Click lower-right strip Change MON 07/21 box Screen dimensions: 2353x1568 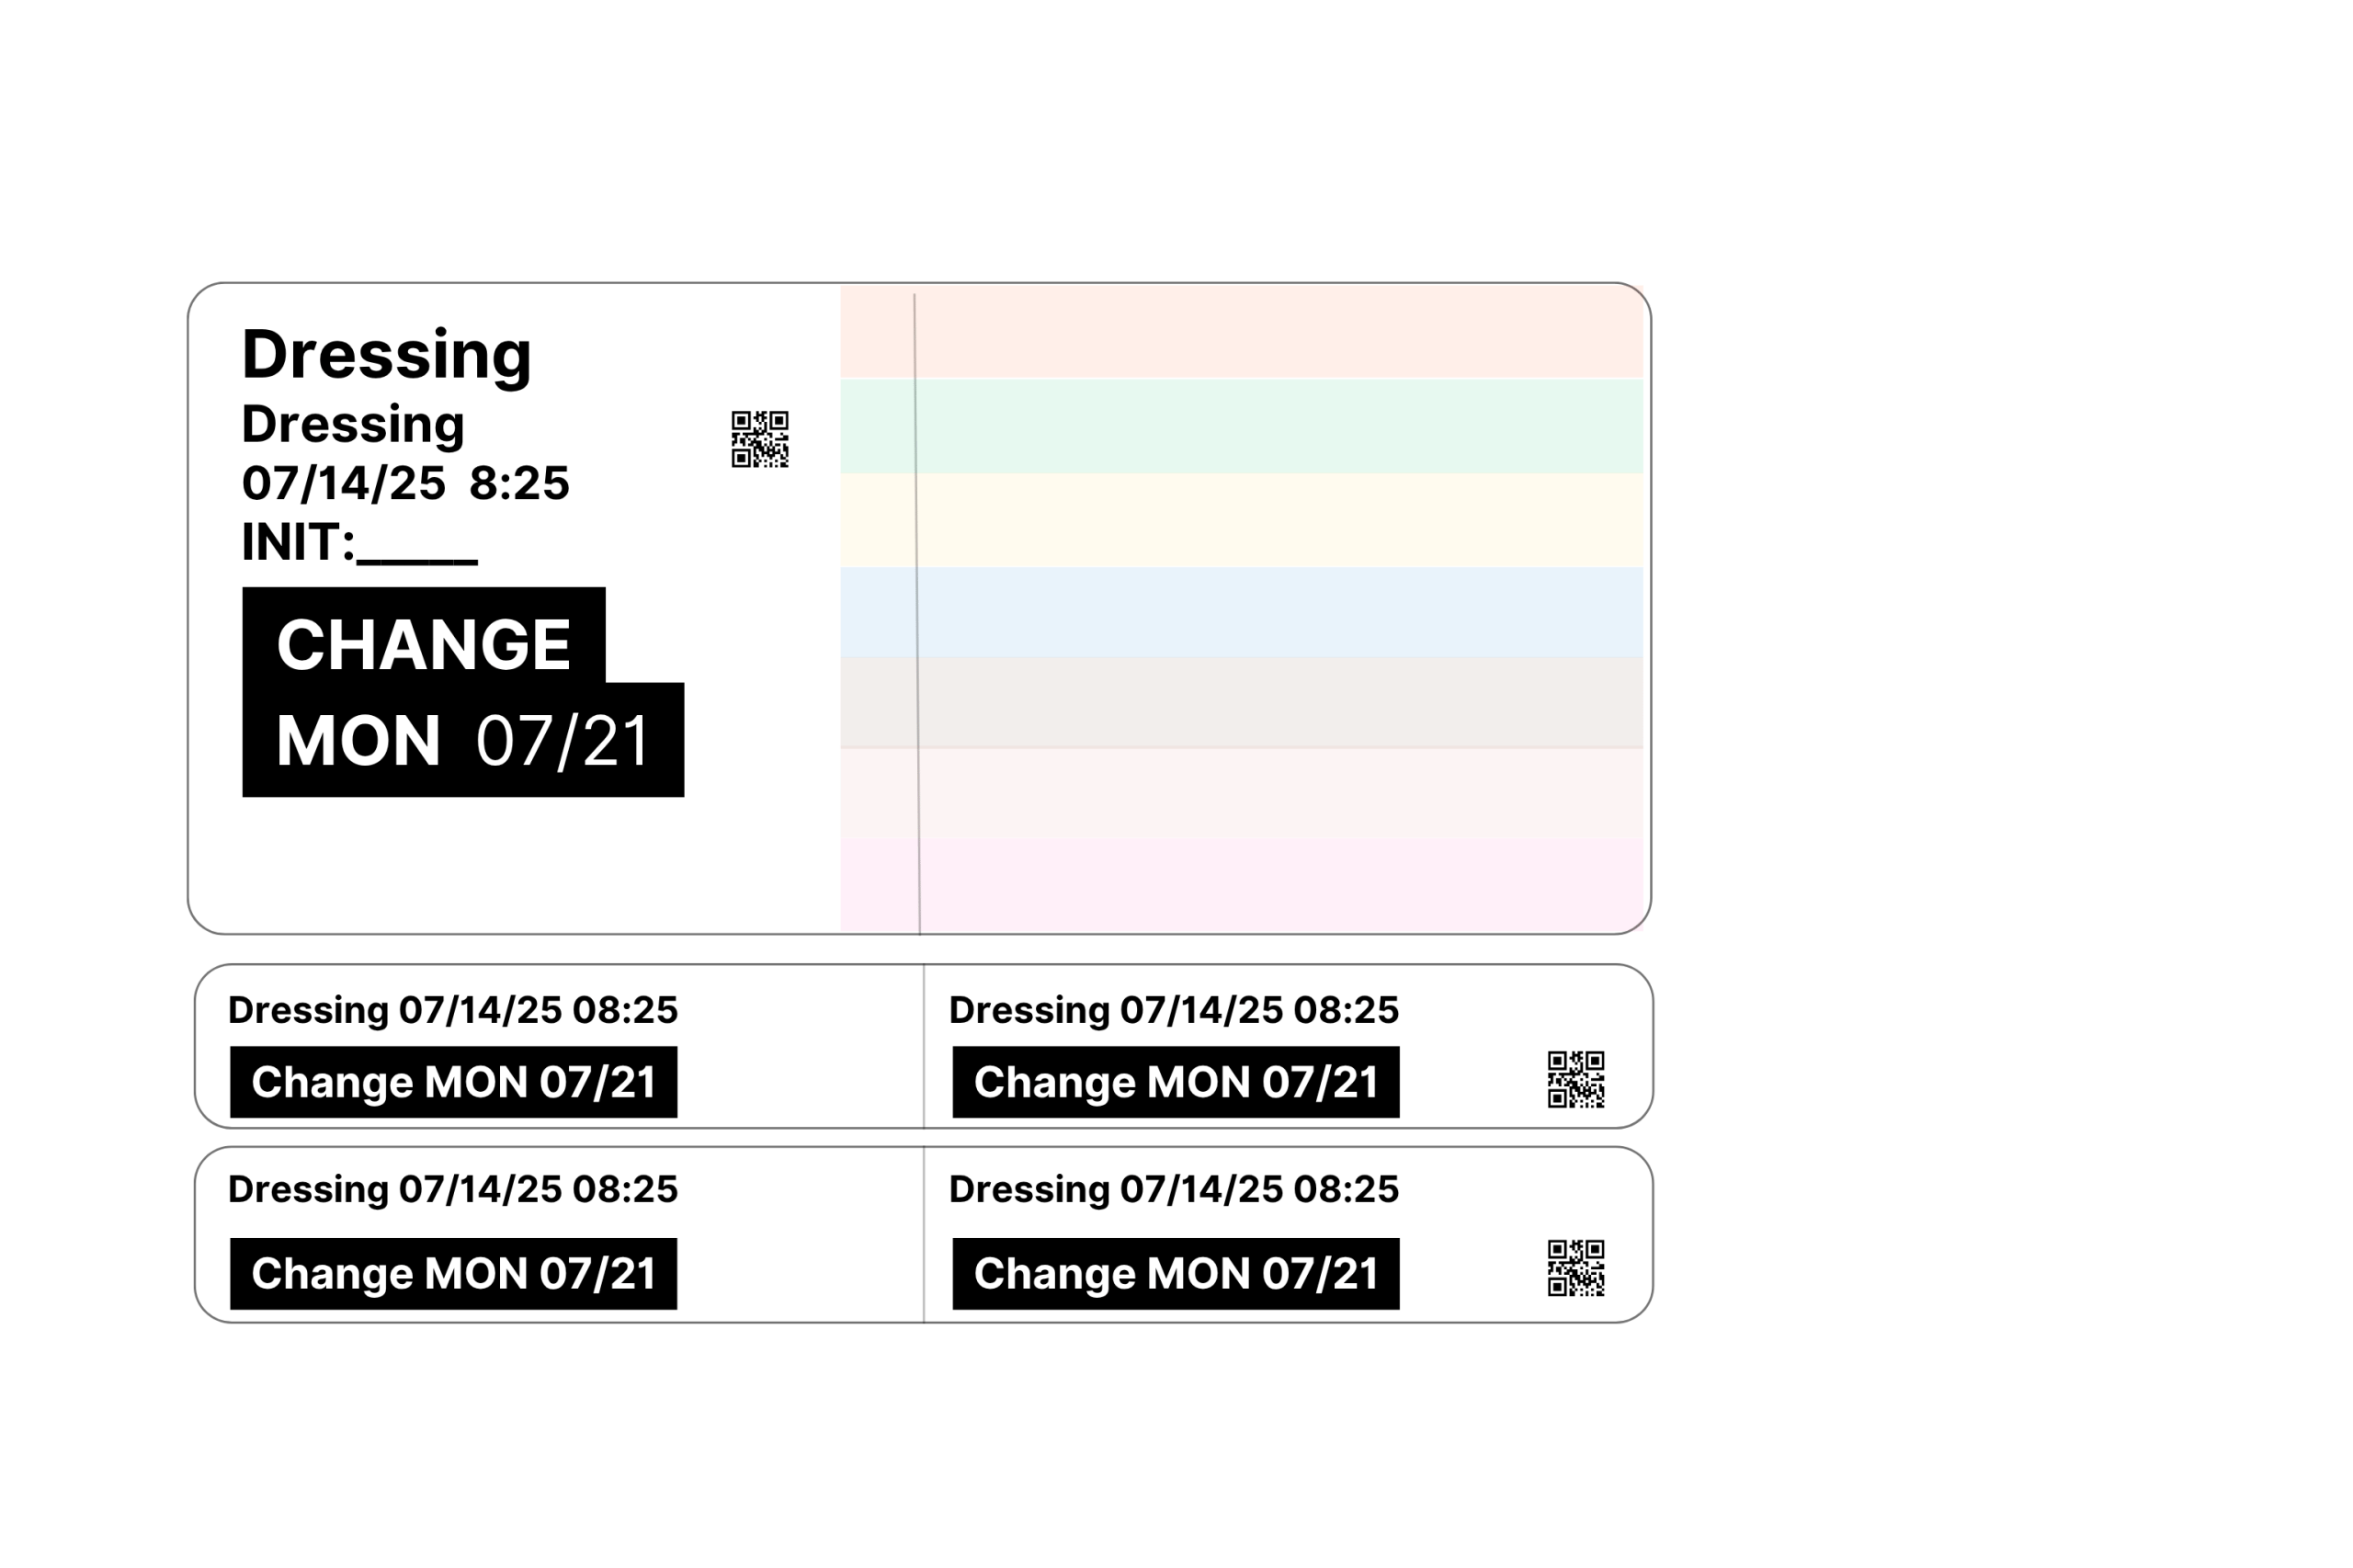click(x=1176, y=1274)
